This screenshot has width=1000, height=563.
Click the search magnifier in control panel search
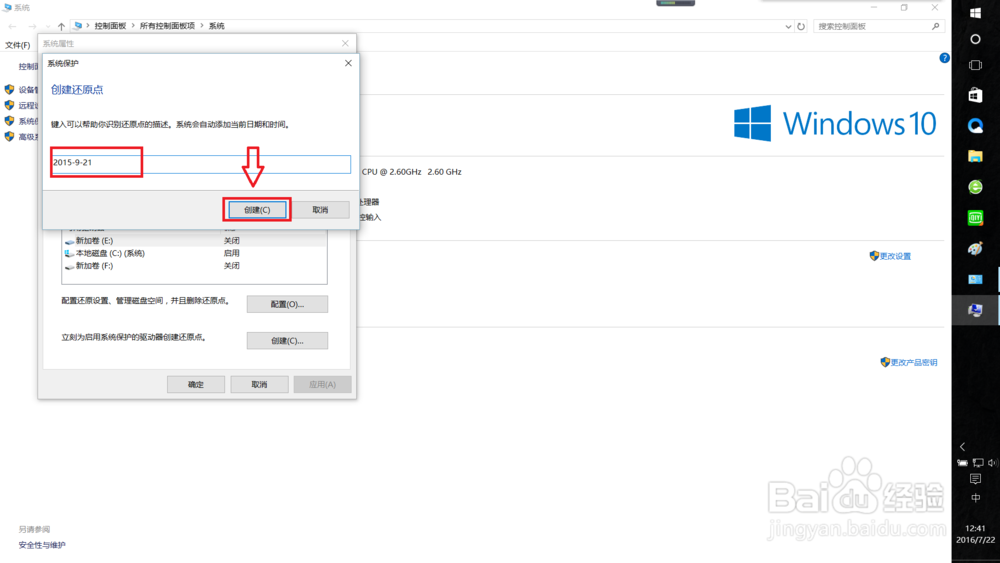coord(936,26)
